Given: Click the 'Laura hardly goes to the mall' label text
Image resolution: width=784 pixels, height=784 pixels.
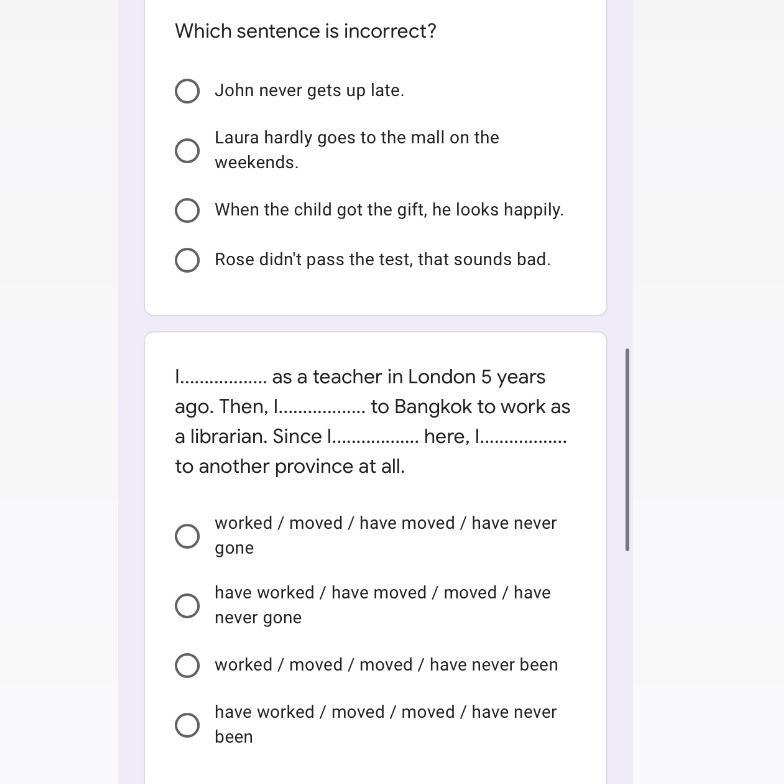Looking at the screenshot, I should click(x=356, y=149).
